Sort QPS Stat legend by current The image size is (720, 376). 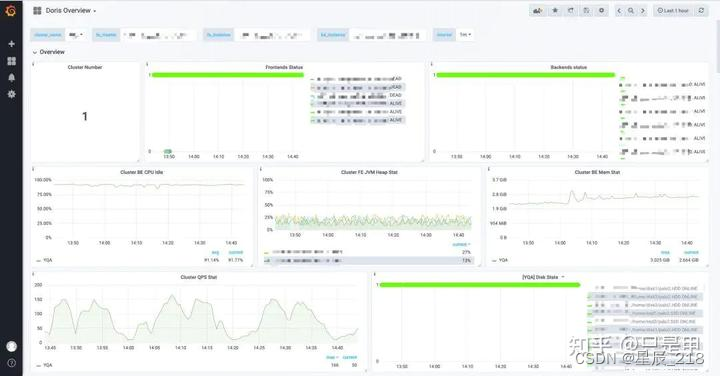point(349,357)
